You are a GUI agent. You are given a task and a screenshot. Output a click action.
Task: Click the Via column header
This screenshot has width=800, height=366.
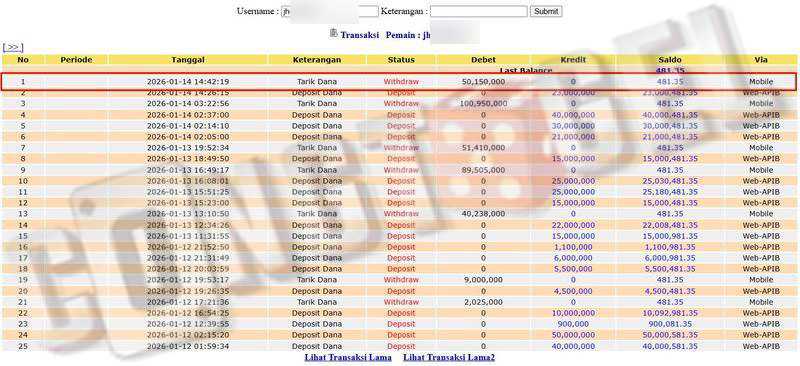(x=761, y=60)
